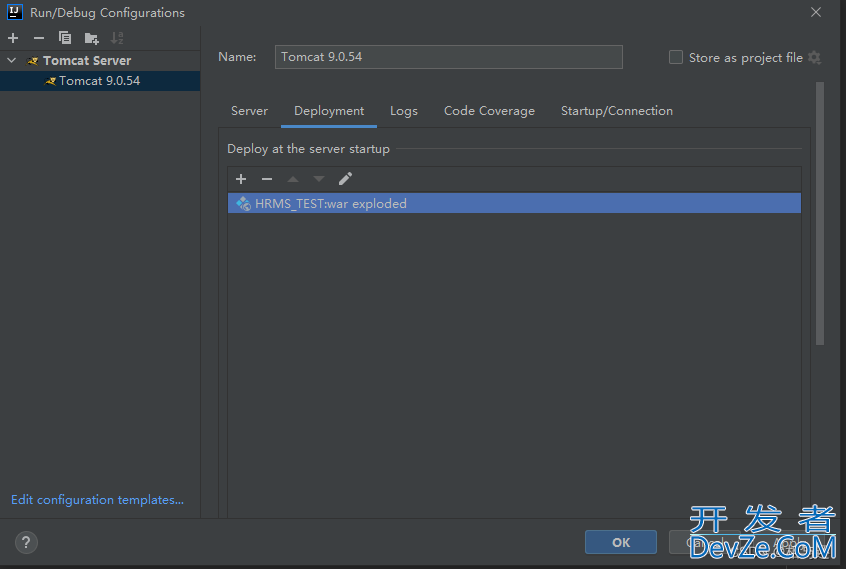Switch to the Startup/Connection tab
This screenshot has width=846, height=569.
click(617, 111)
